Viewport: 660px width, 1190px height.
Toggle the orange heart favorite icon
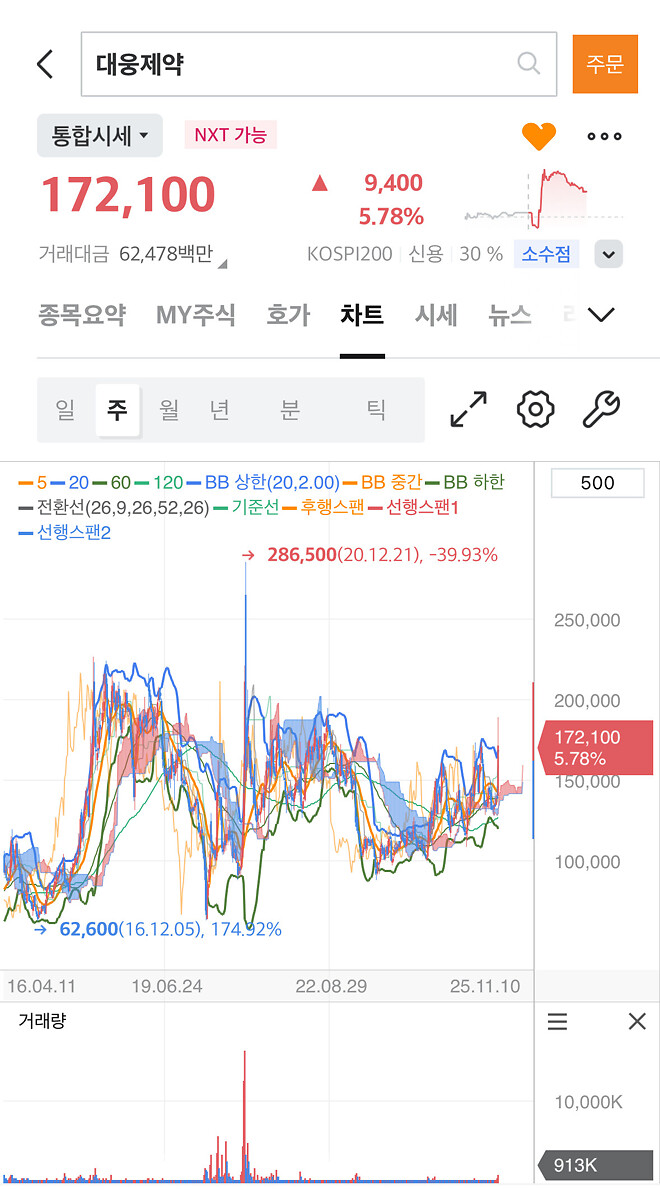click(539, 137)
